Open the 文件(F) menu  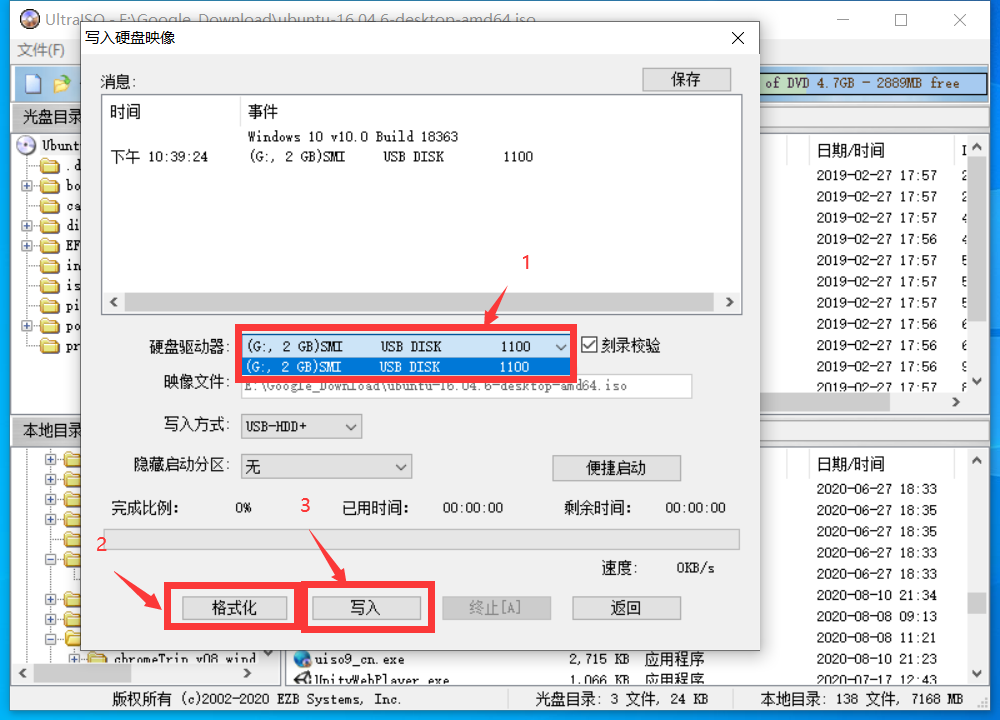coord(41,50)
